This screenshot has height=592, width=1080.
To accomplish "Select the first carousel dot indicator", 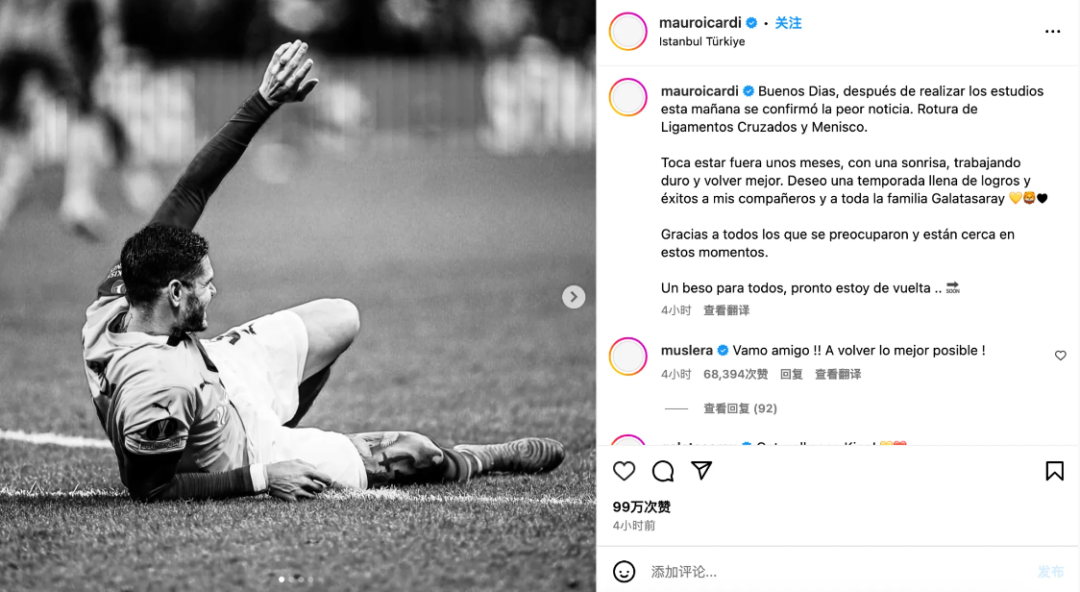I will (x=281, y=580).
